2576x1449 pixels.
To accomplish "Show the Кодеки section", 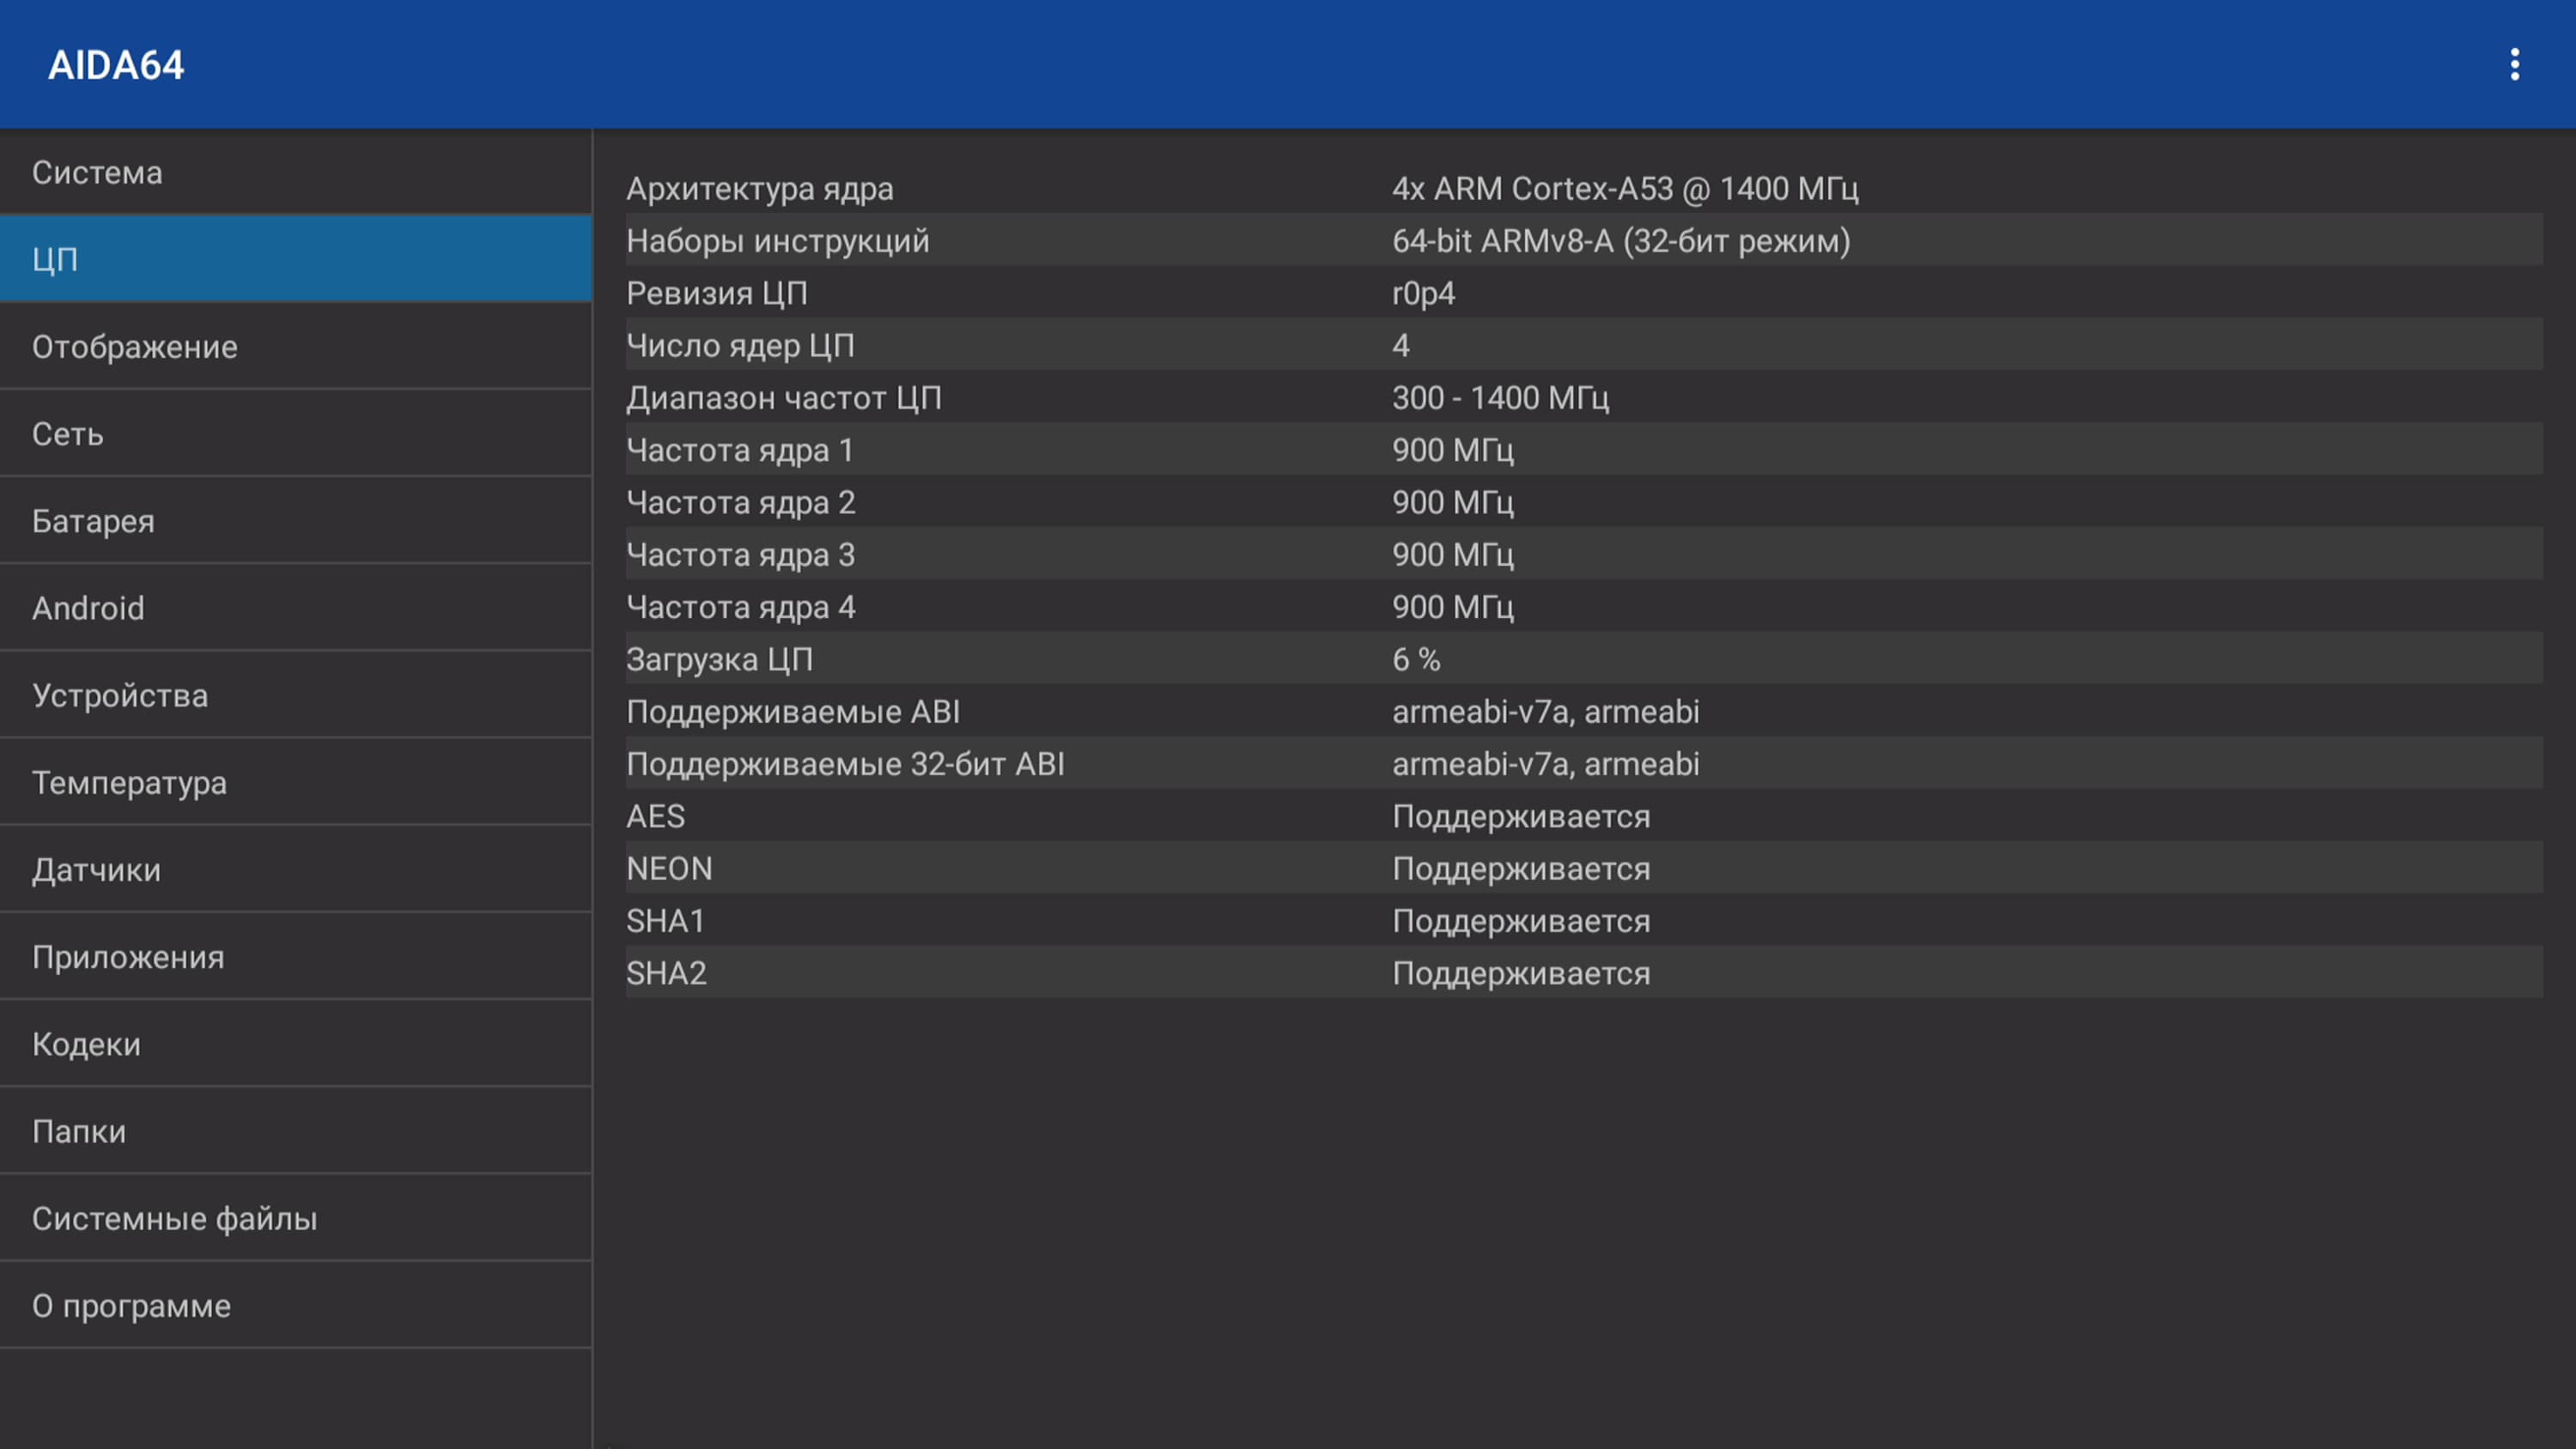I will click(295, 1043).
